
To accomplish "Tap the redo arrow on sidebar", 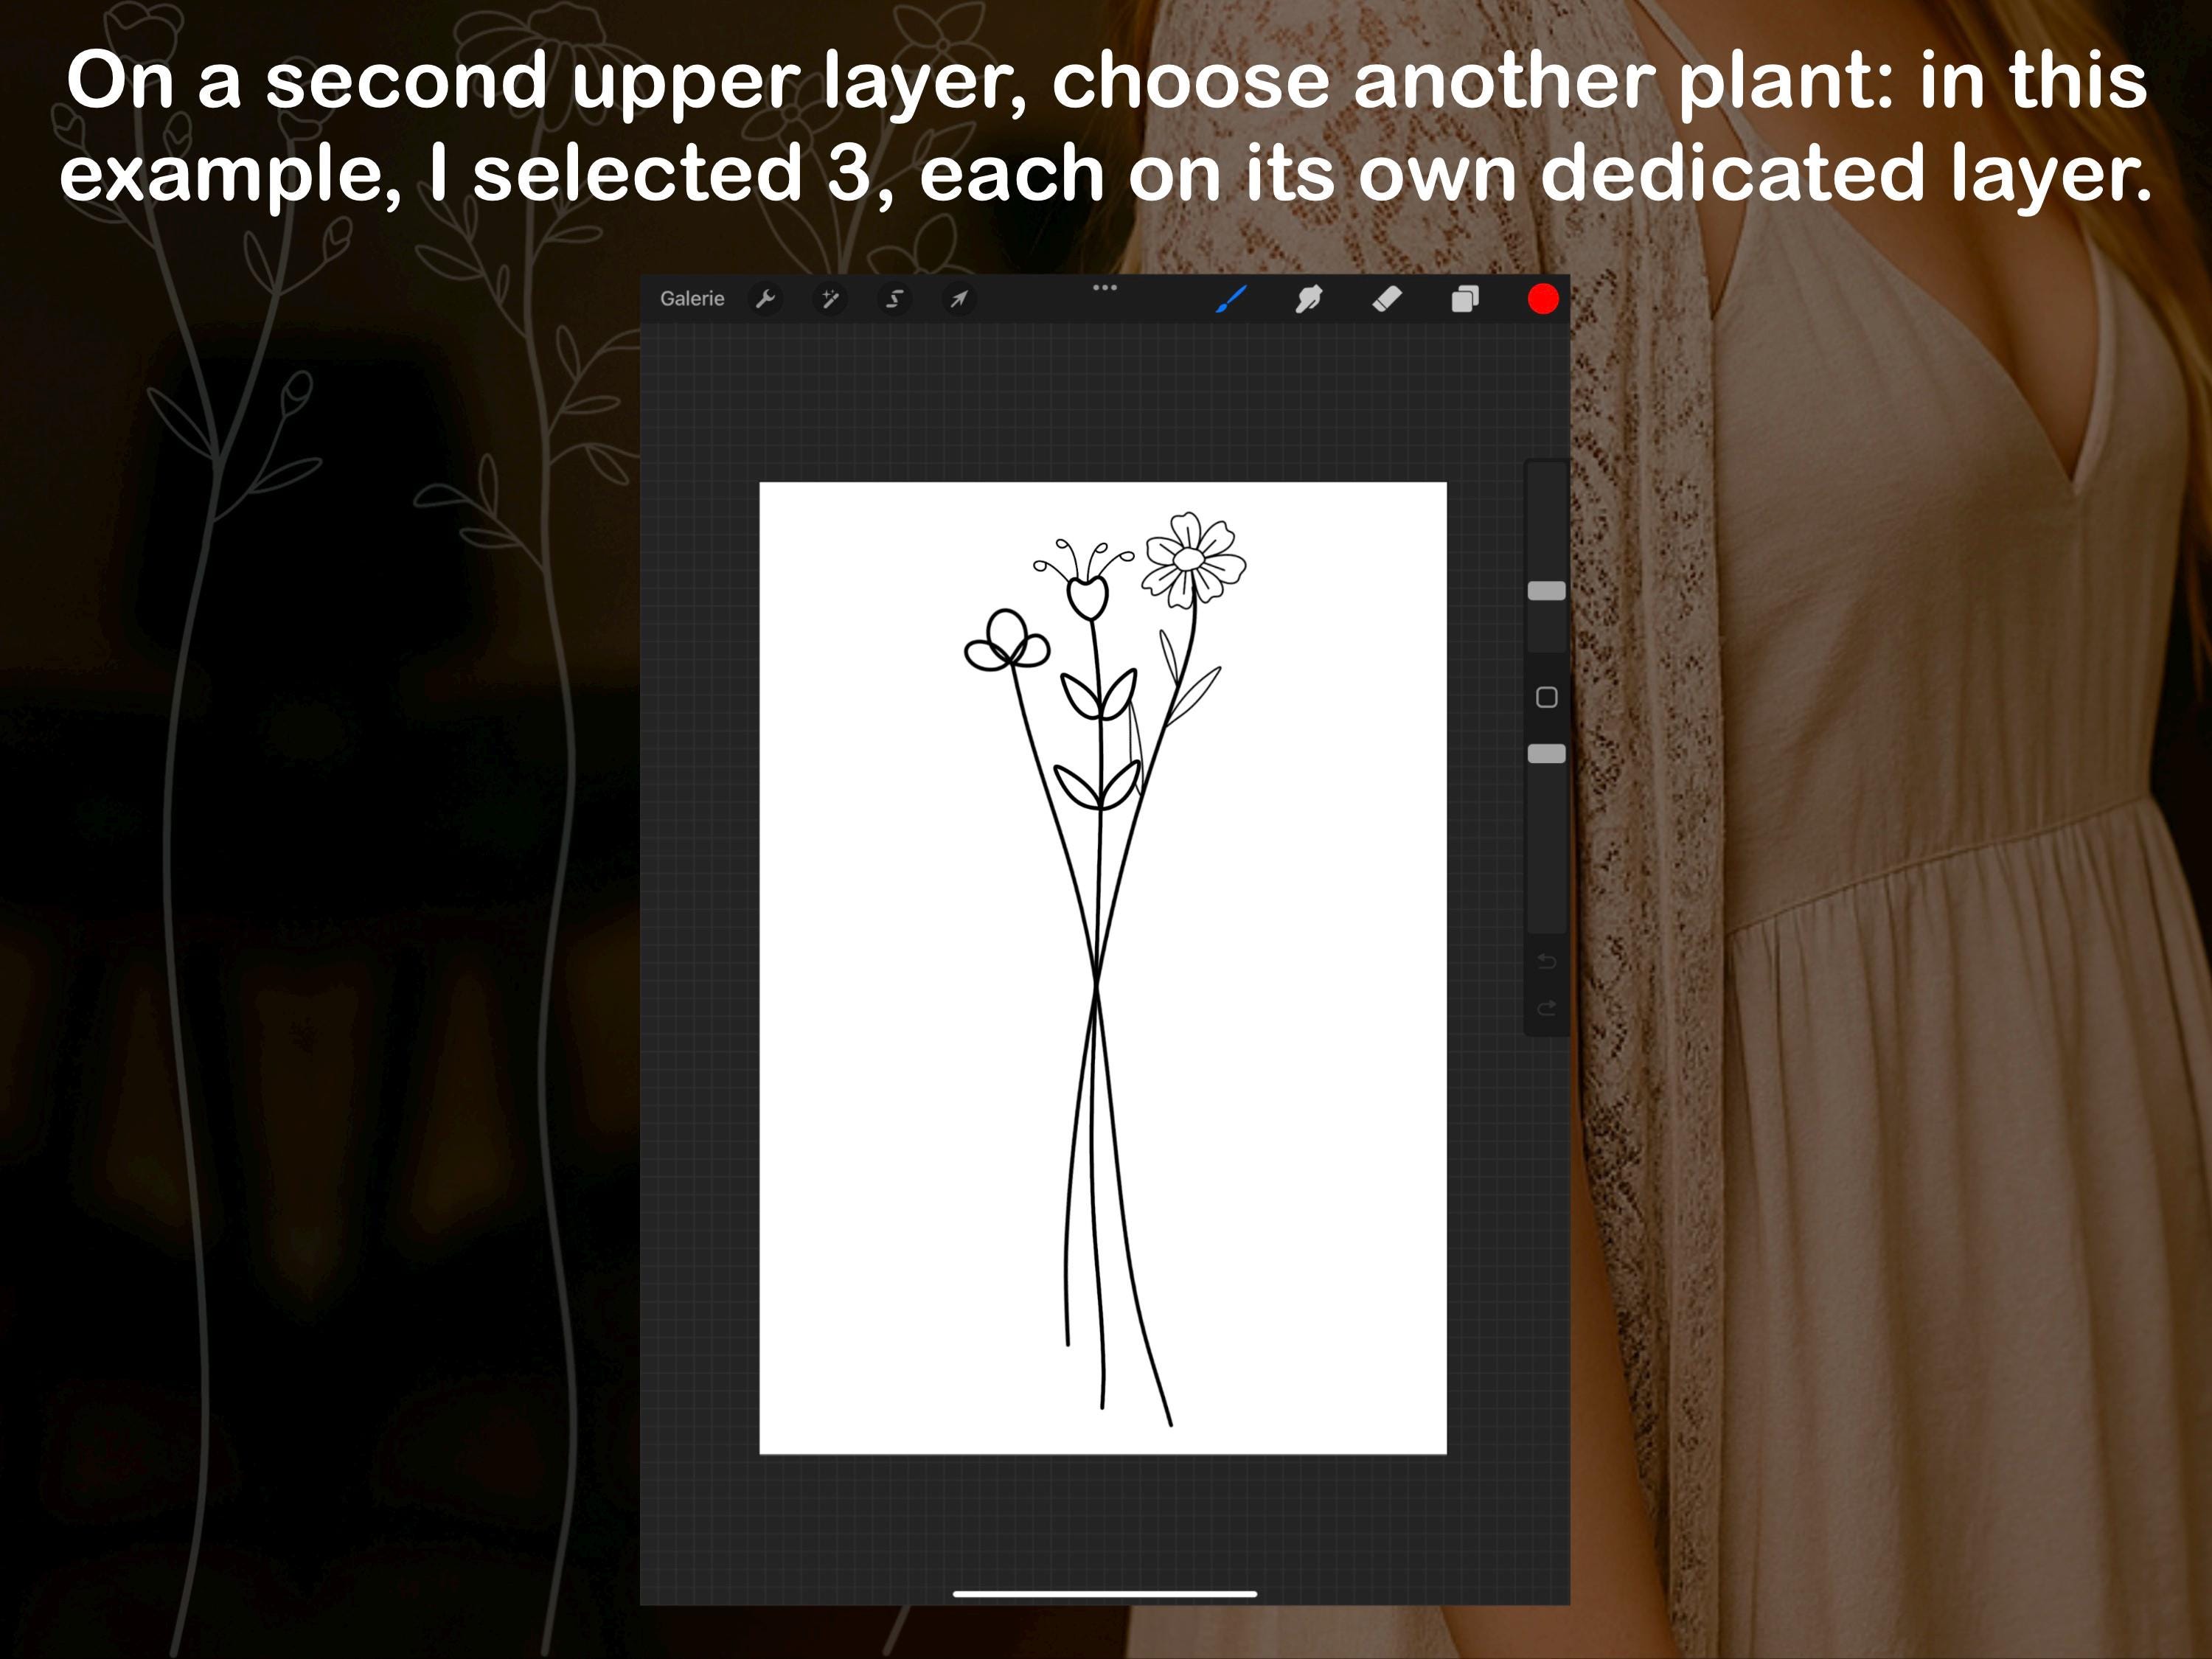I will tap(1547, 1008).
